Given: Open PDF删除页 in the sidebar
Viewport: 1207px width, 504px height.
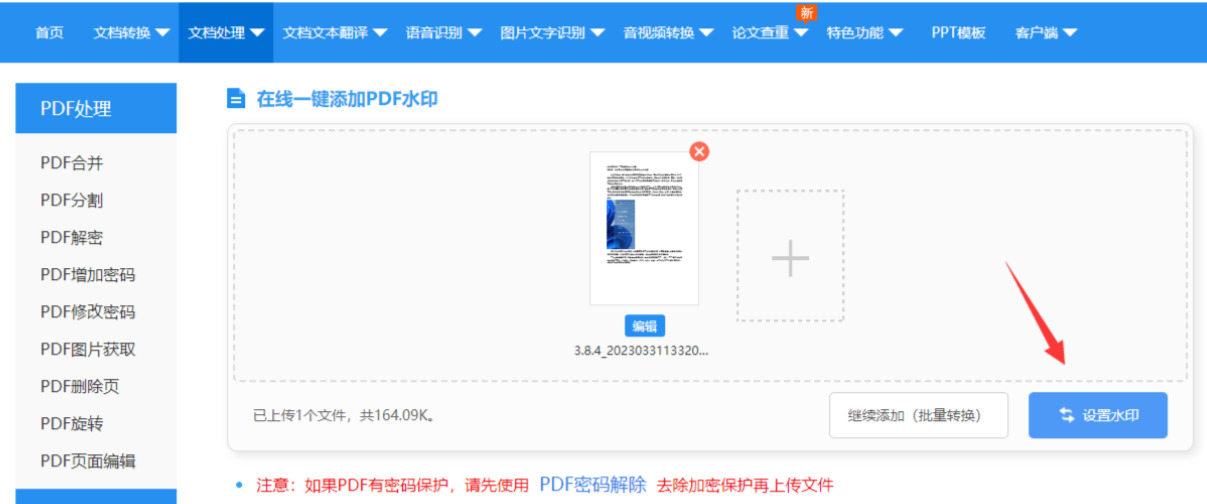Looking at the screenshot, I should [x=80, y=386].
